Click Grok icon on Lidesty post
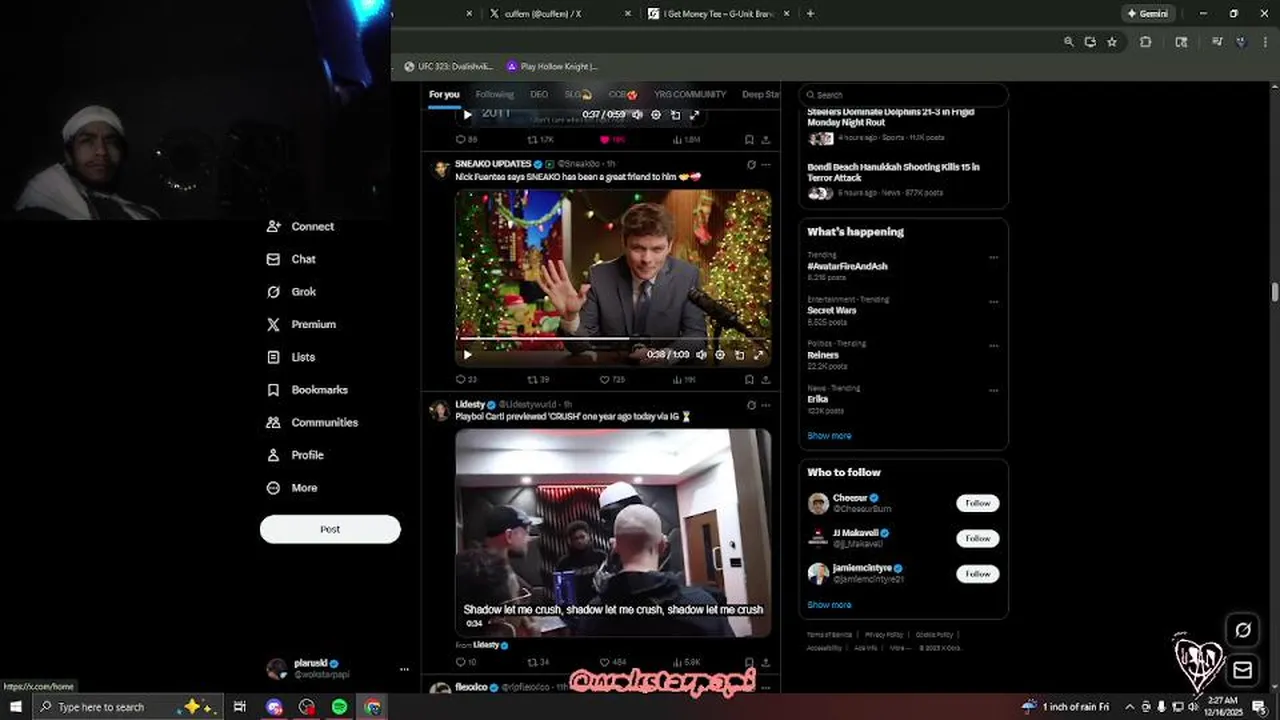The height and width of the screenshot is (720, 1280). coord(751,405)
